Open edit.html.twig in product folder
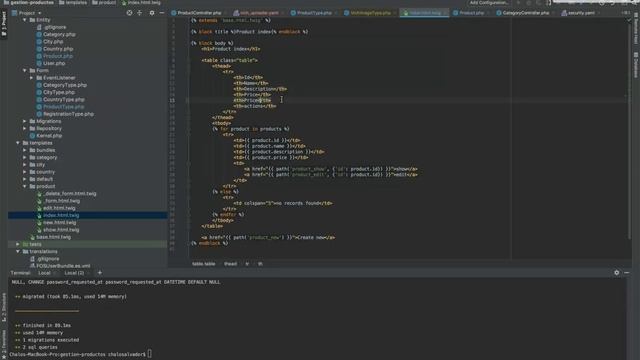This screenshot has width=640, height=360. pyautogui.click(x=59, y=208)
